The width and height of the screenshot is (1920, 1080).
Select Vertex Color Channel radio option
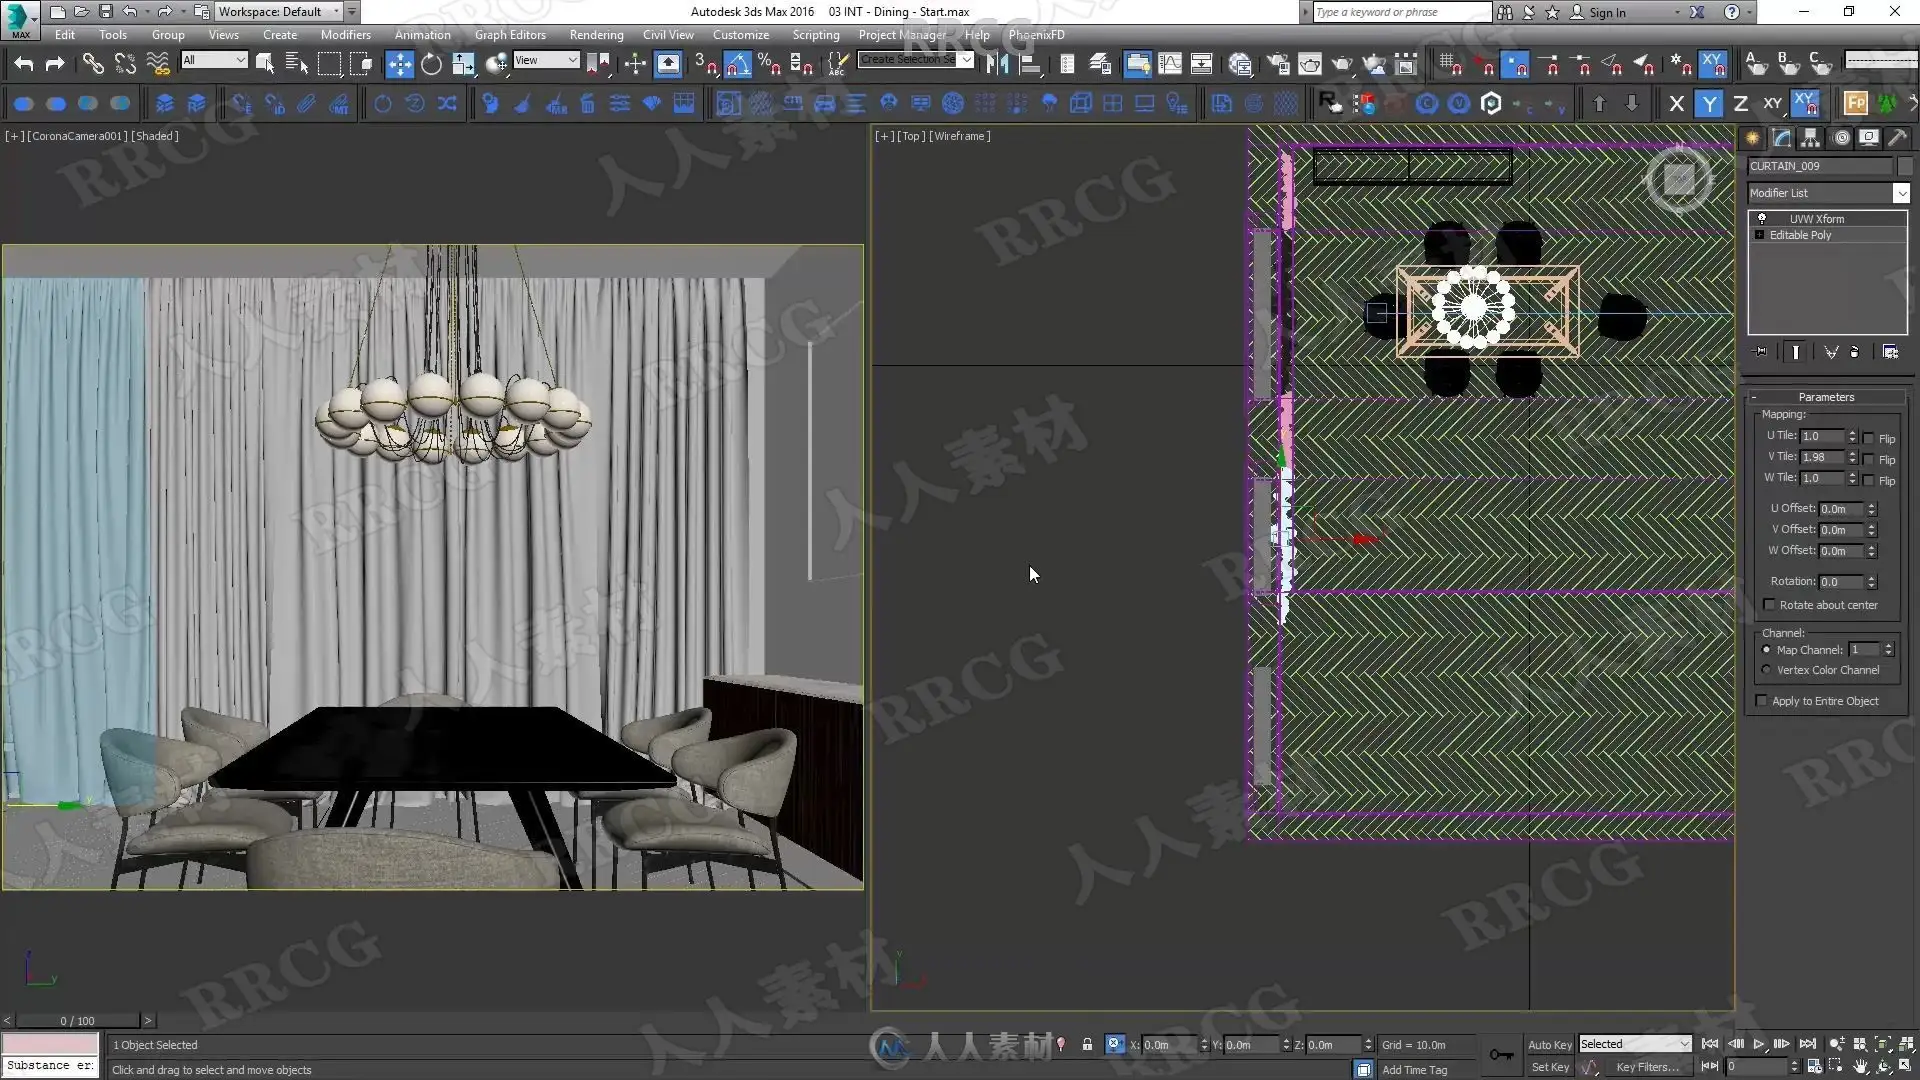pos(1766,670)
